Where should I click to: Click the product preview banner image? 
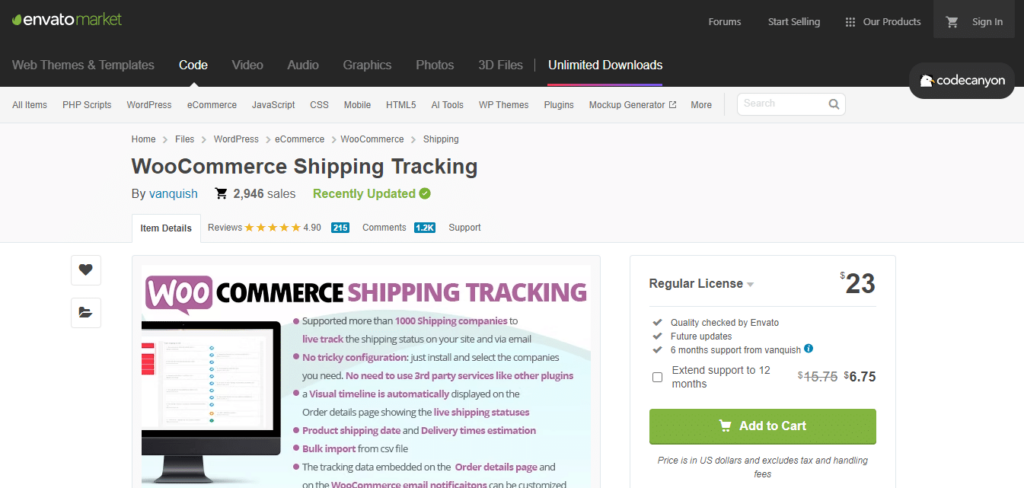(366, 376)
